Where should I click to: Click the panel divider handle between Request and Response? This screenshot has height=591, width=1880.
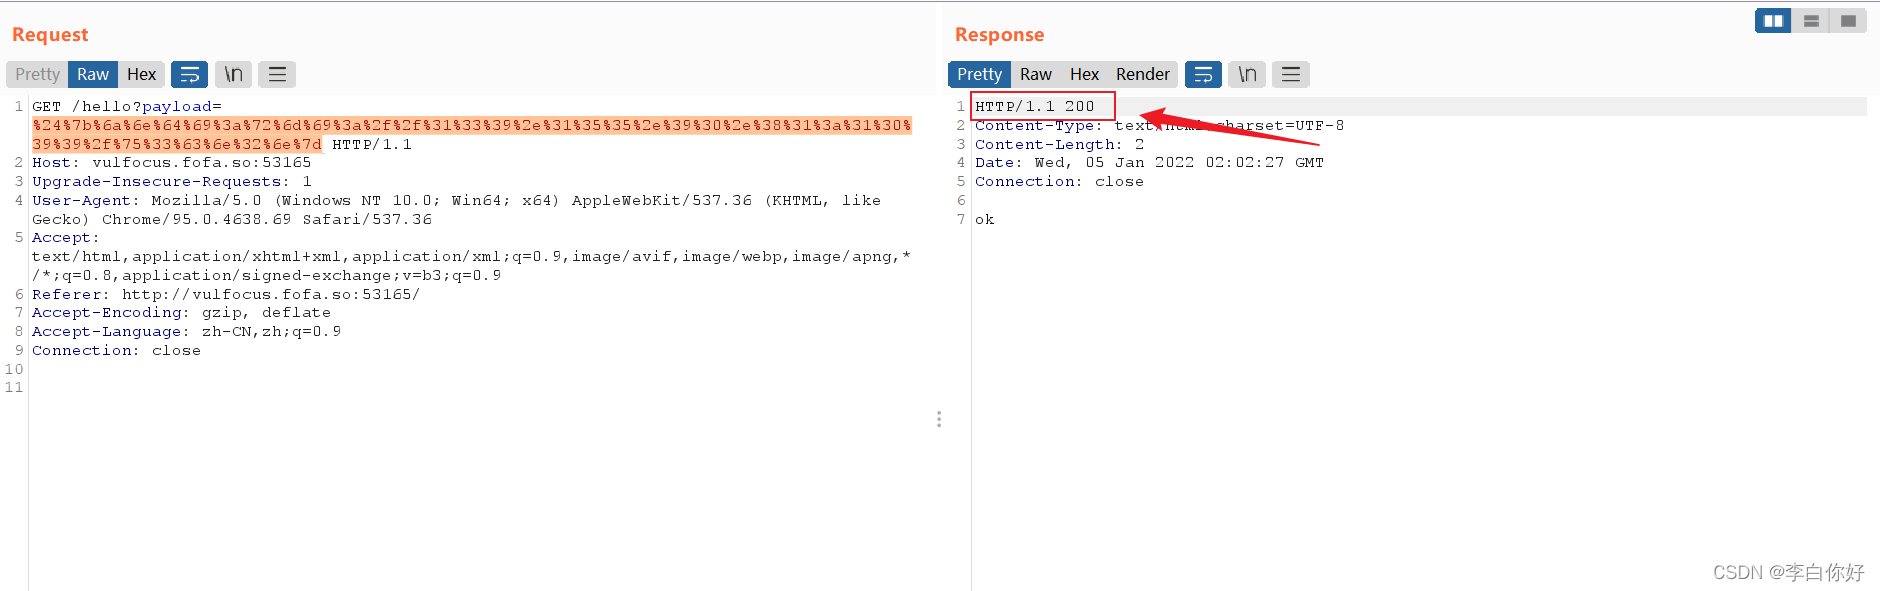click(939, 419)
